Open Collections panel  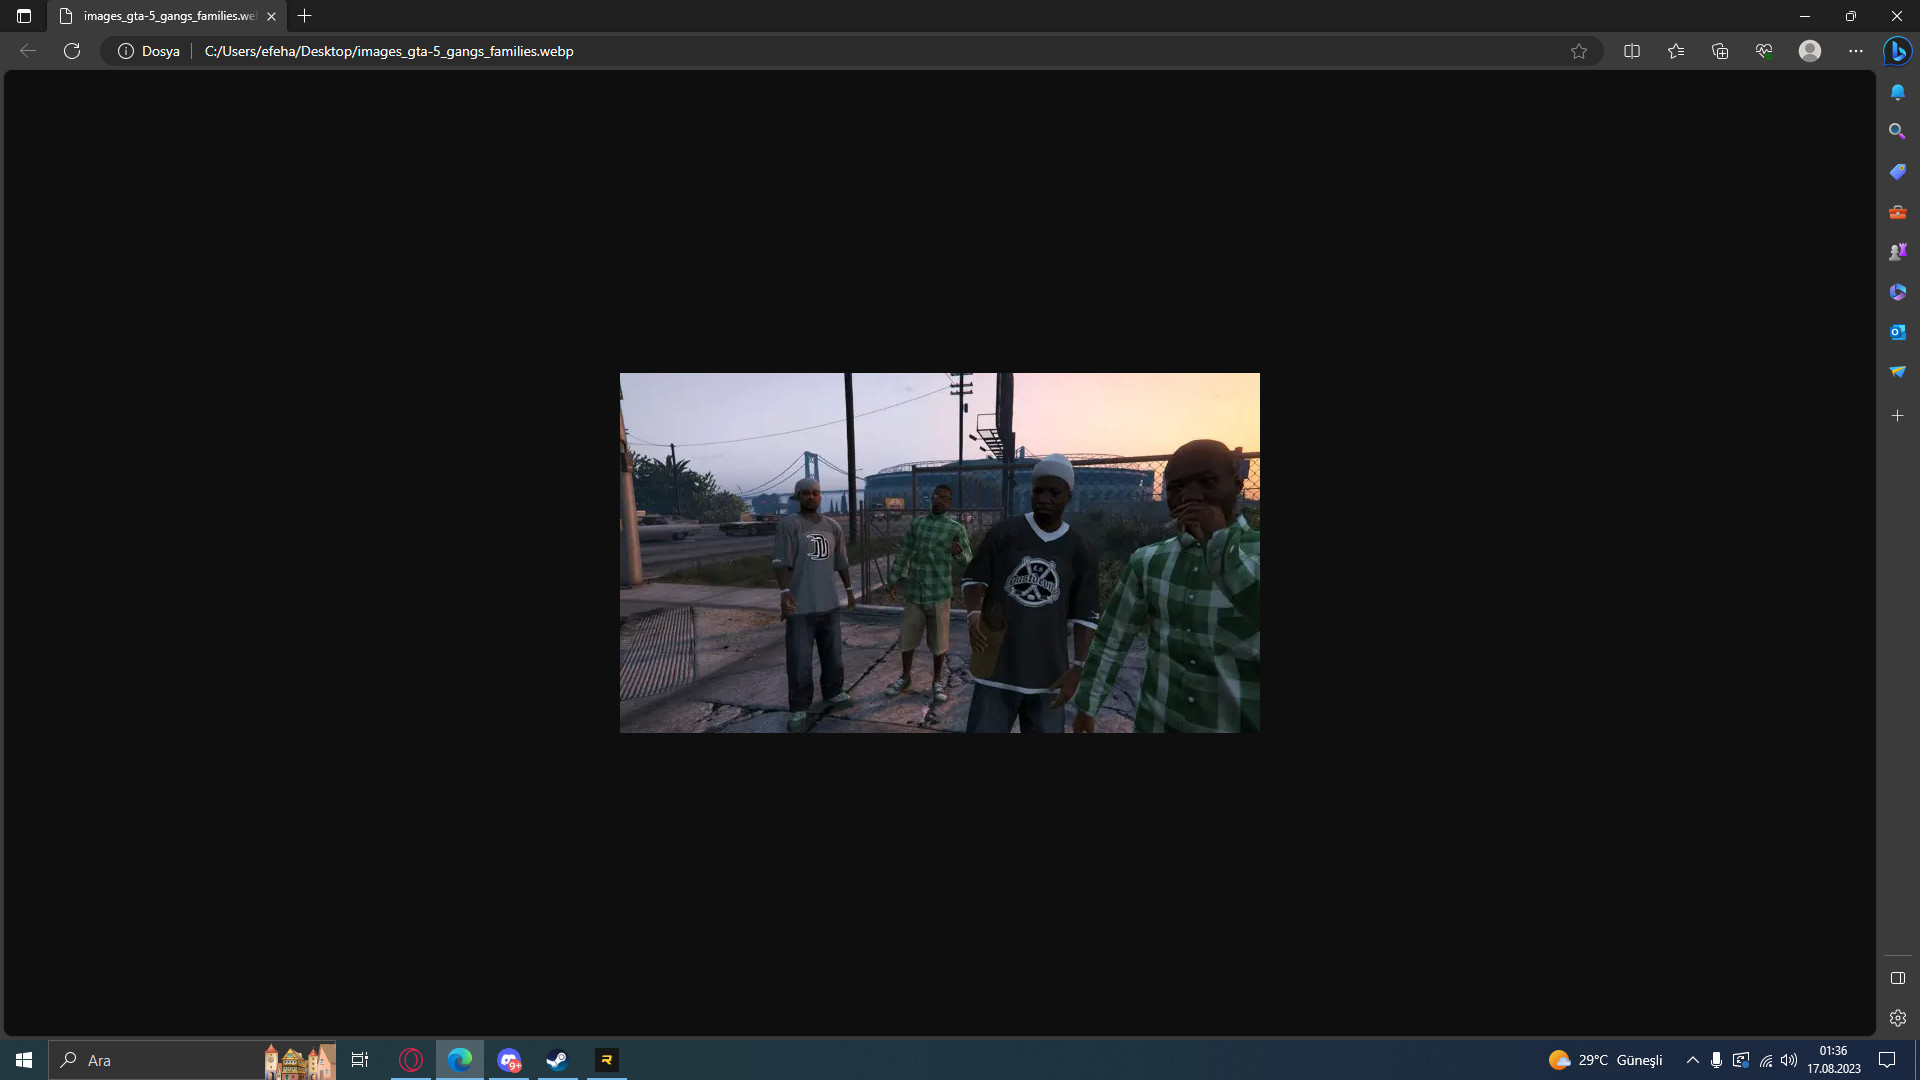pyautogui.click(x=1720, y=51)
